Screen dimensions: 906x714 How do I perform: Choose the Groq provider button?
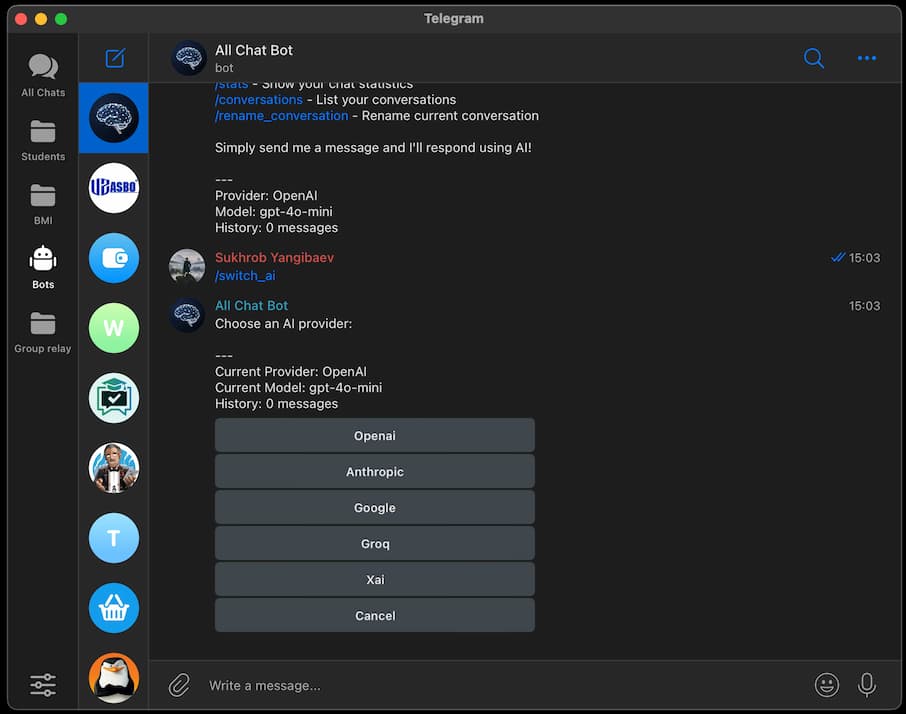(x=374, y=544)
